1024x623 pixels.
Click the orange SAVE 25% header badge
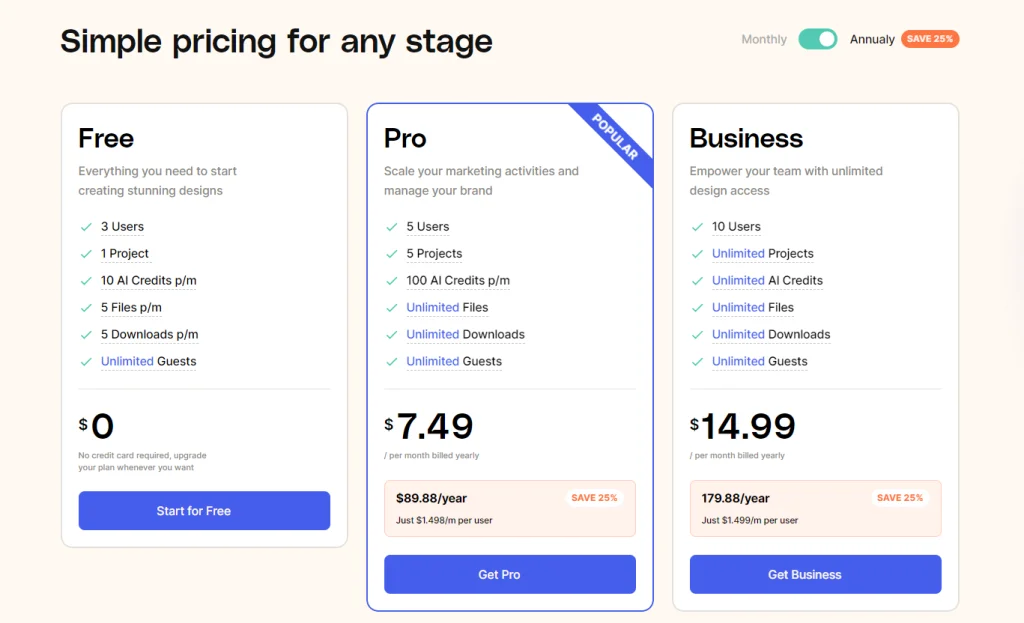pos(930,39)
